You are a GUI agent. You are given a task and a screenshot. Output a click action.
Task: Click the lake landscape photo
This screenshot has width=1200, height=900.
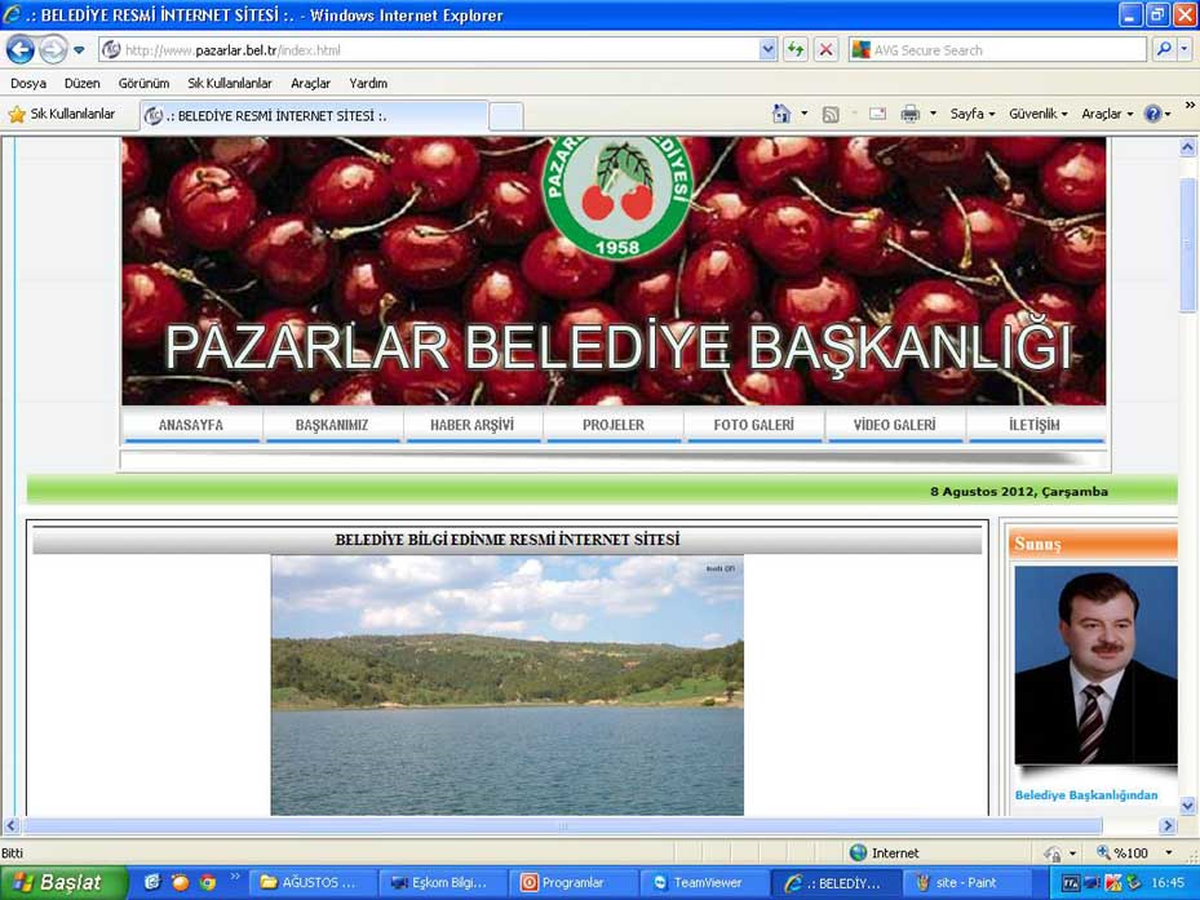click(x=507, y=685)
